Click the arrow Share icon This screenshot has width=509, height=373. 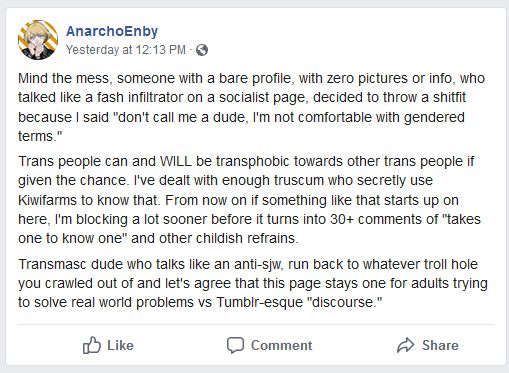click(406, 345)
